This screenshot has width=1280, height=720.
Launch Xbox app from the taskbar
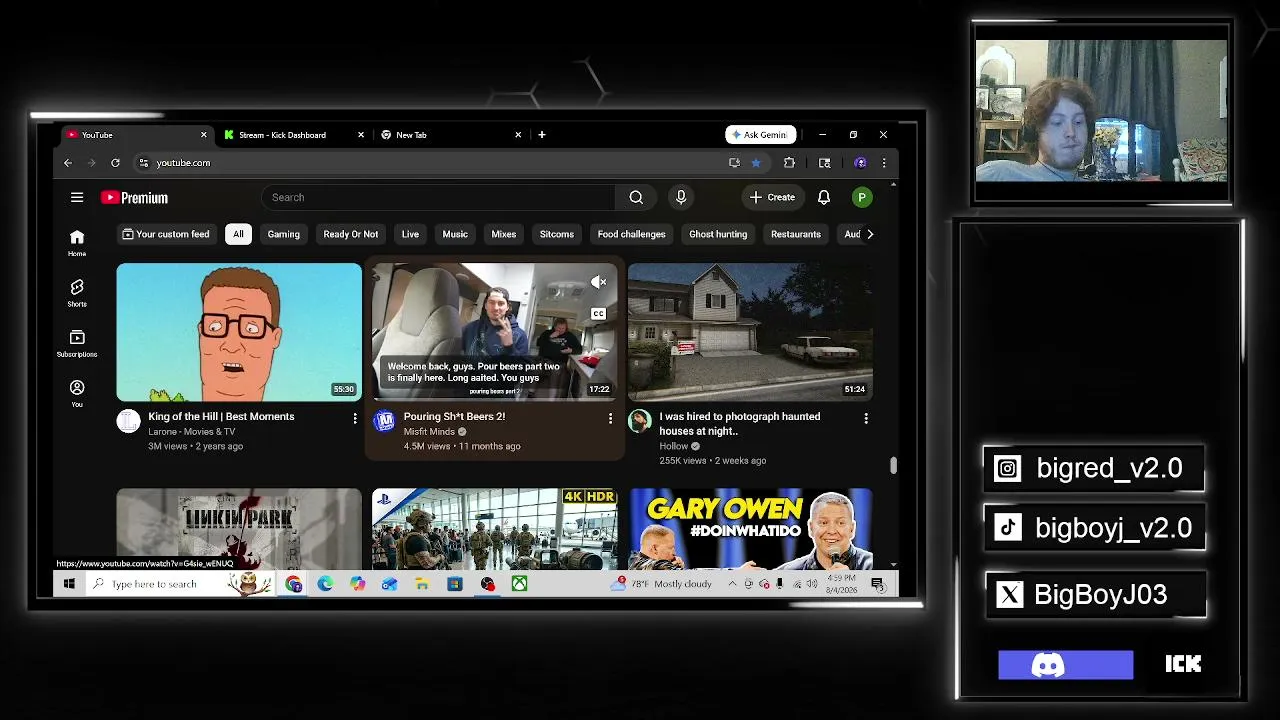[520, 584]
